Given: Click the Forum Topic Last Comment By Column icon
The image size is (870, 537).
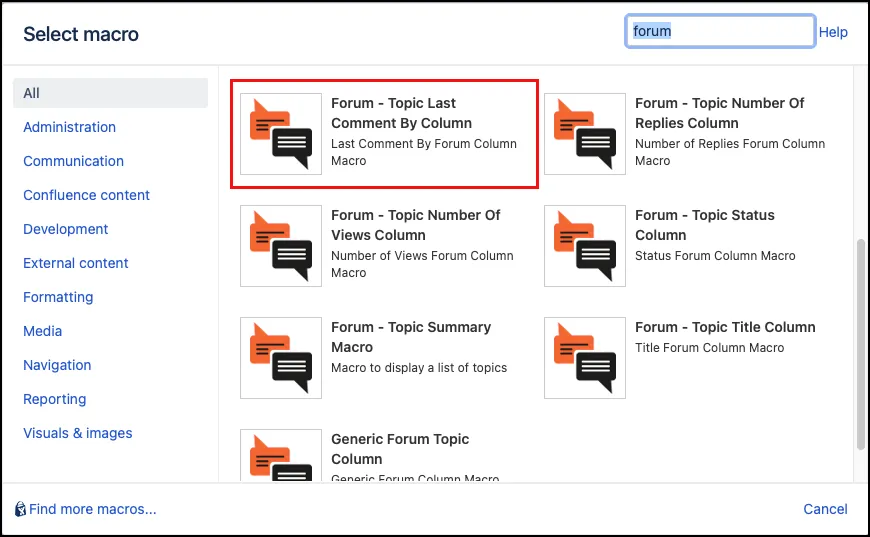Looking at the screenshot, I should (281, 134).
